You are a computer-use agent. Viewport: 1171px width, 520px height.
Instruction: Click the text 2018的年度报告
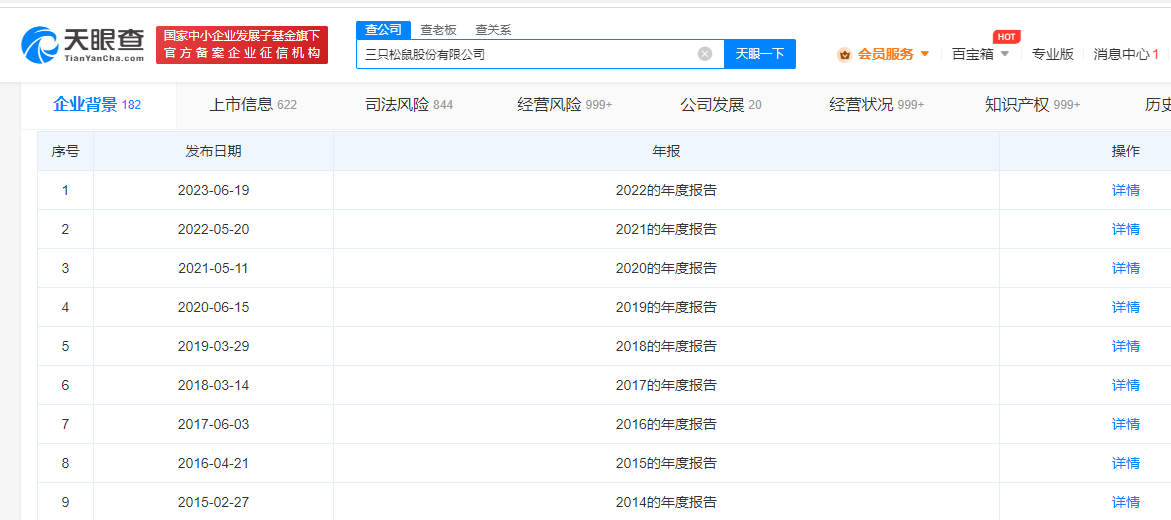[x=666, y=346]
